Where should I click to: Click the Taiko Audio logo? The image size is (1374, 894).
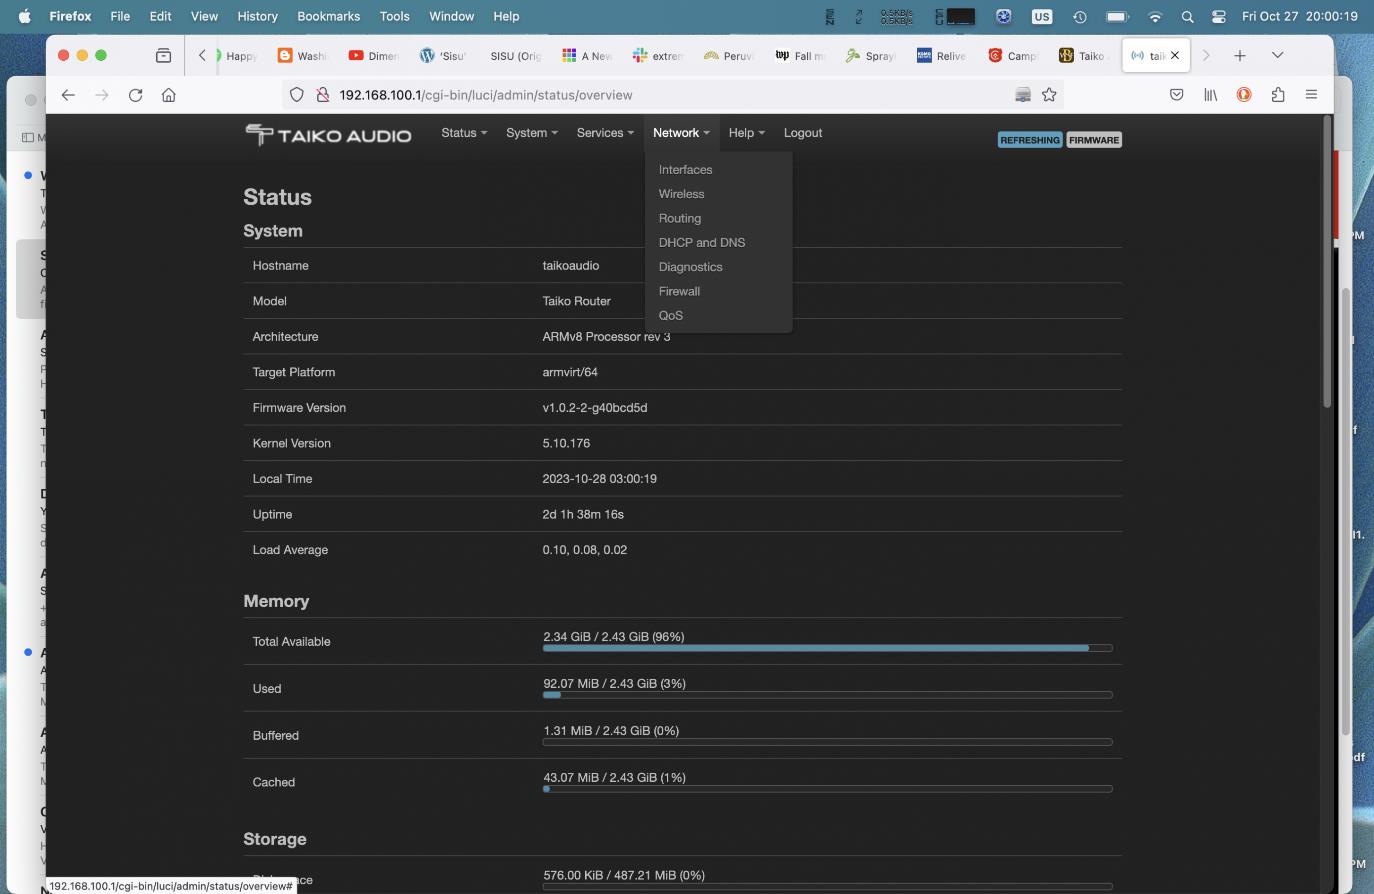pos(328,134)
